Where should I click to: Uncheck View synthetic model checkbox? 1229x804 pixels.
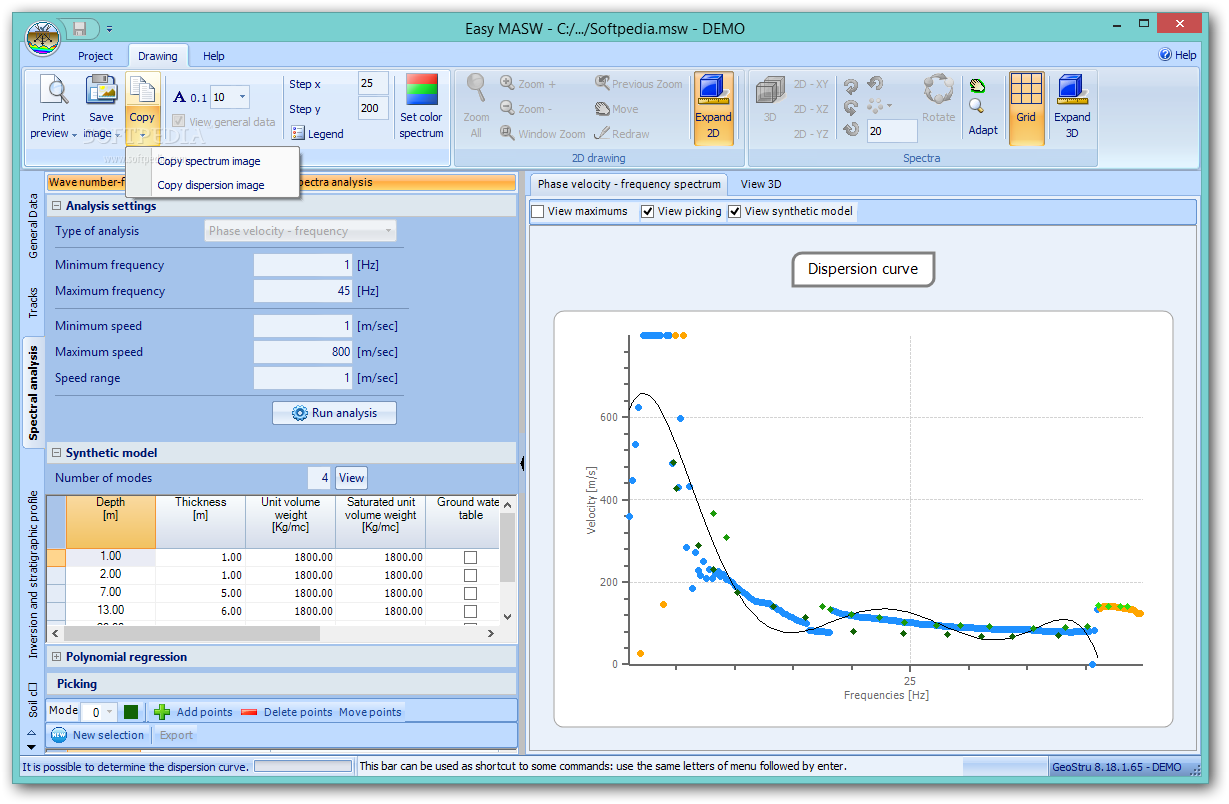(x=735, y=211)
